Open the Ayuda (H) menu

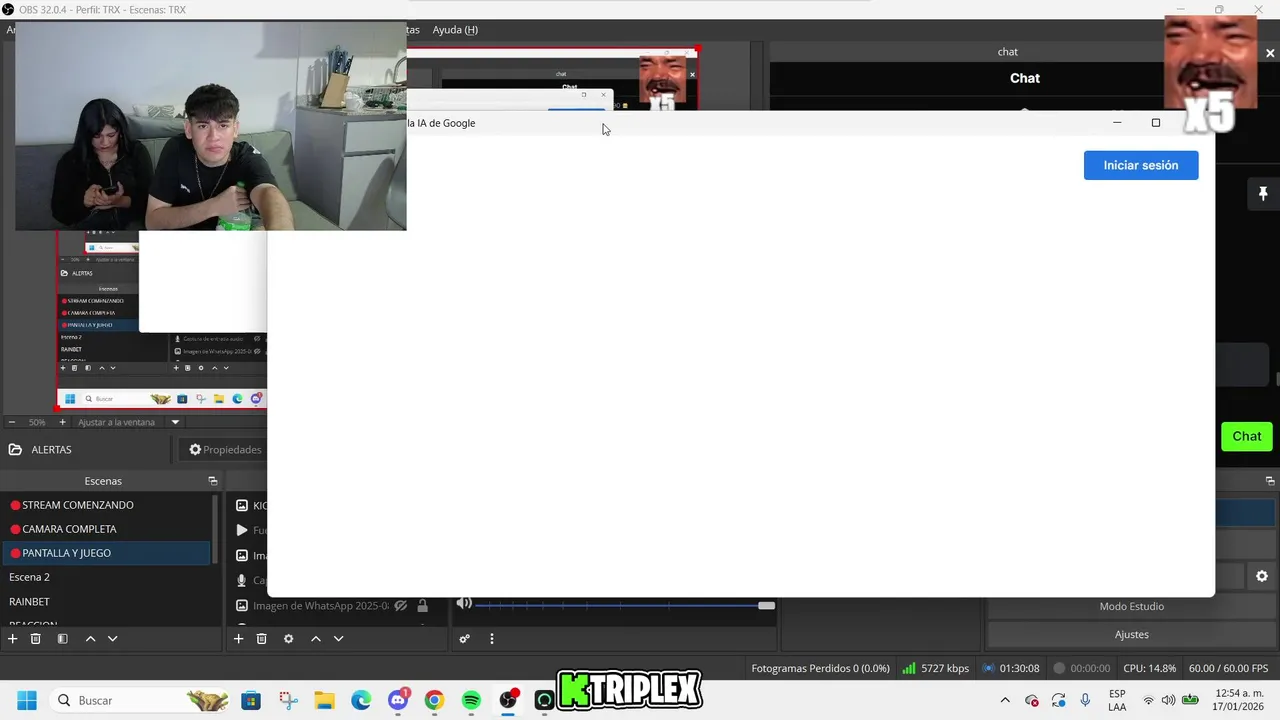tap(455, 30)
